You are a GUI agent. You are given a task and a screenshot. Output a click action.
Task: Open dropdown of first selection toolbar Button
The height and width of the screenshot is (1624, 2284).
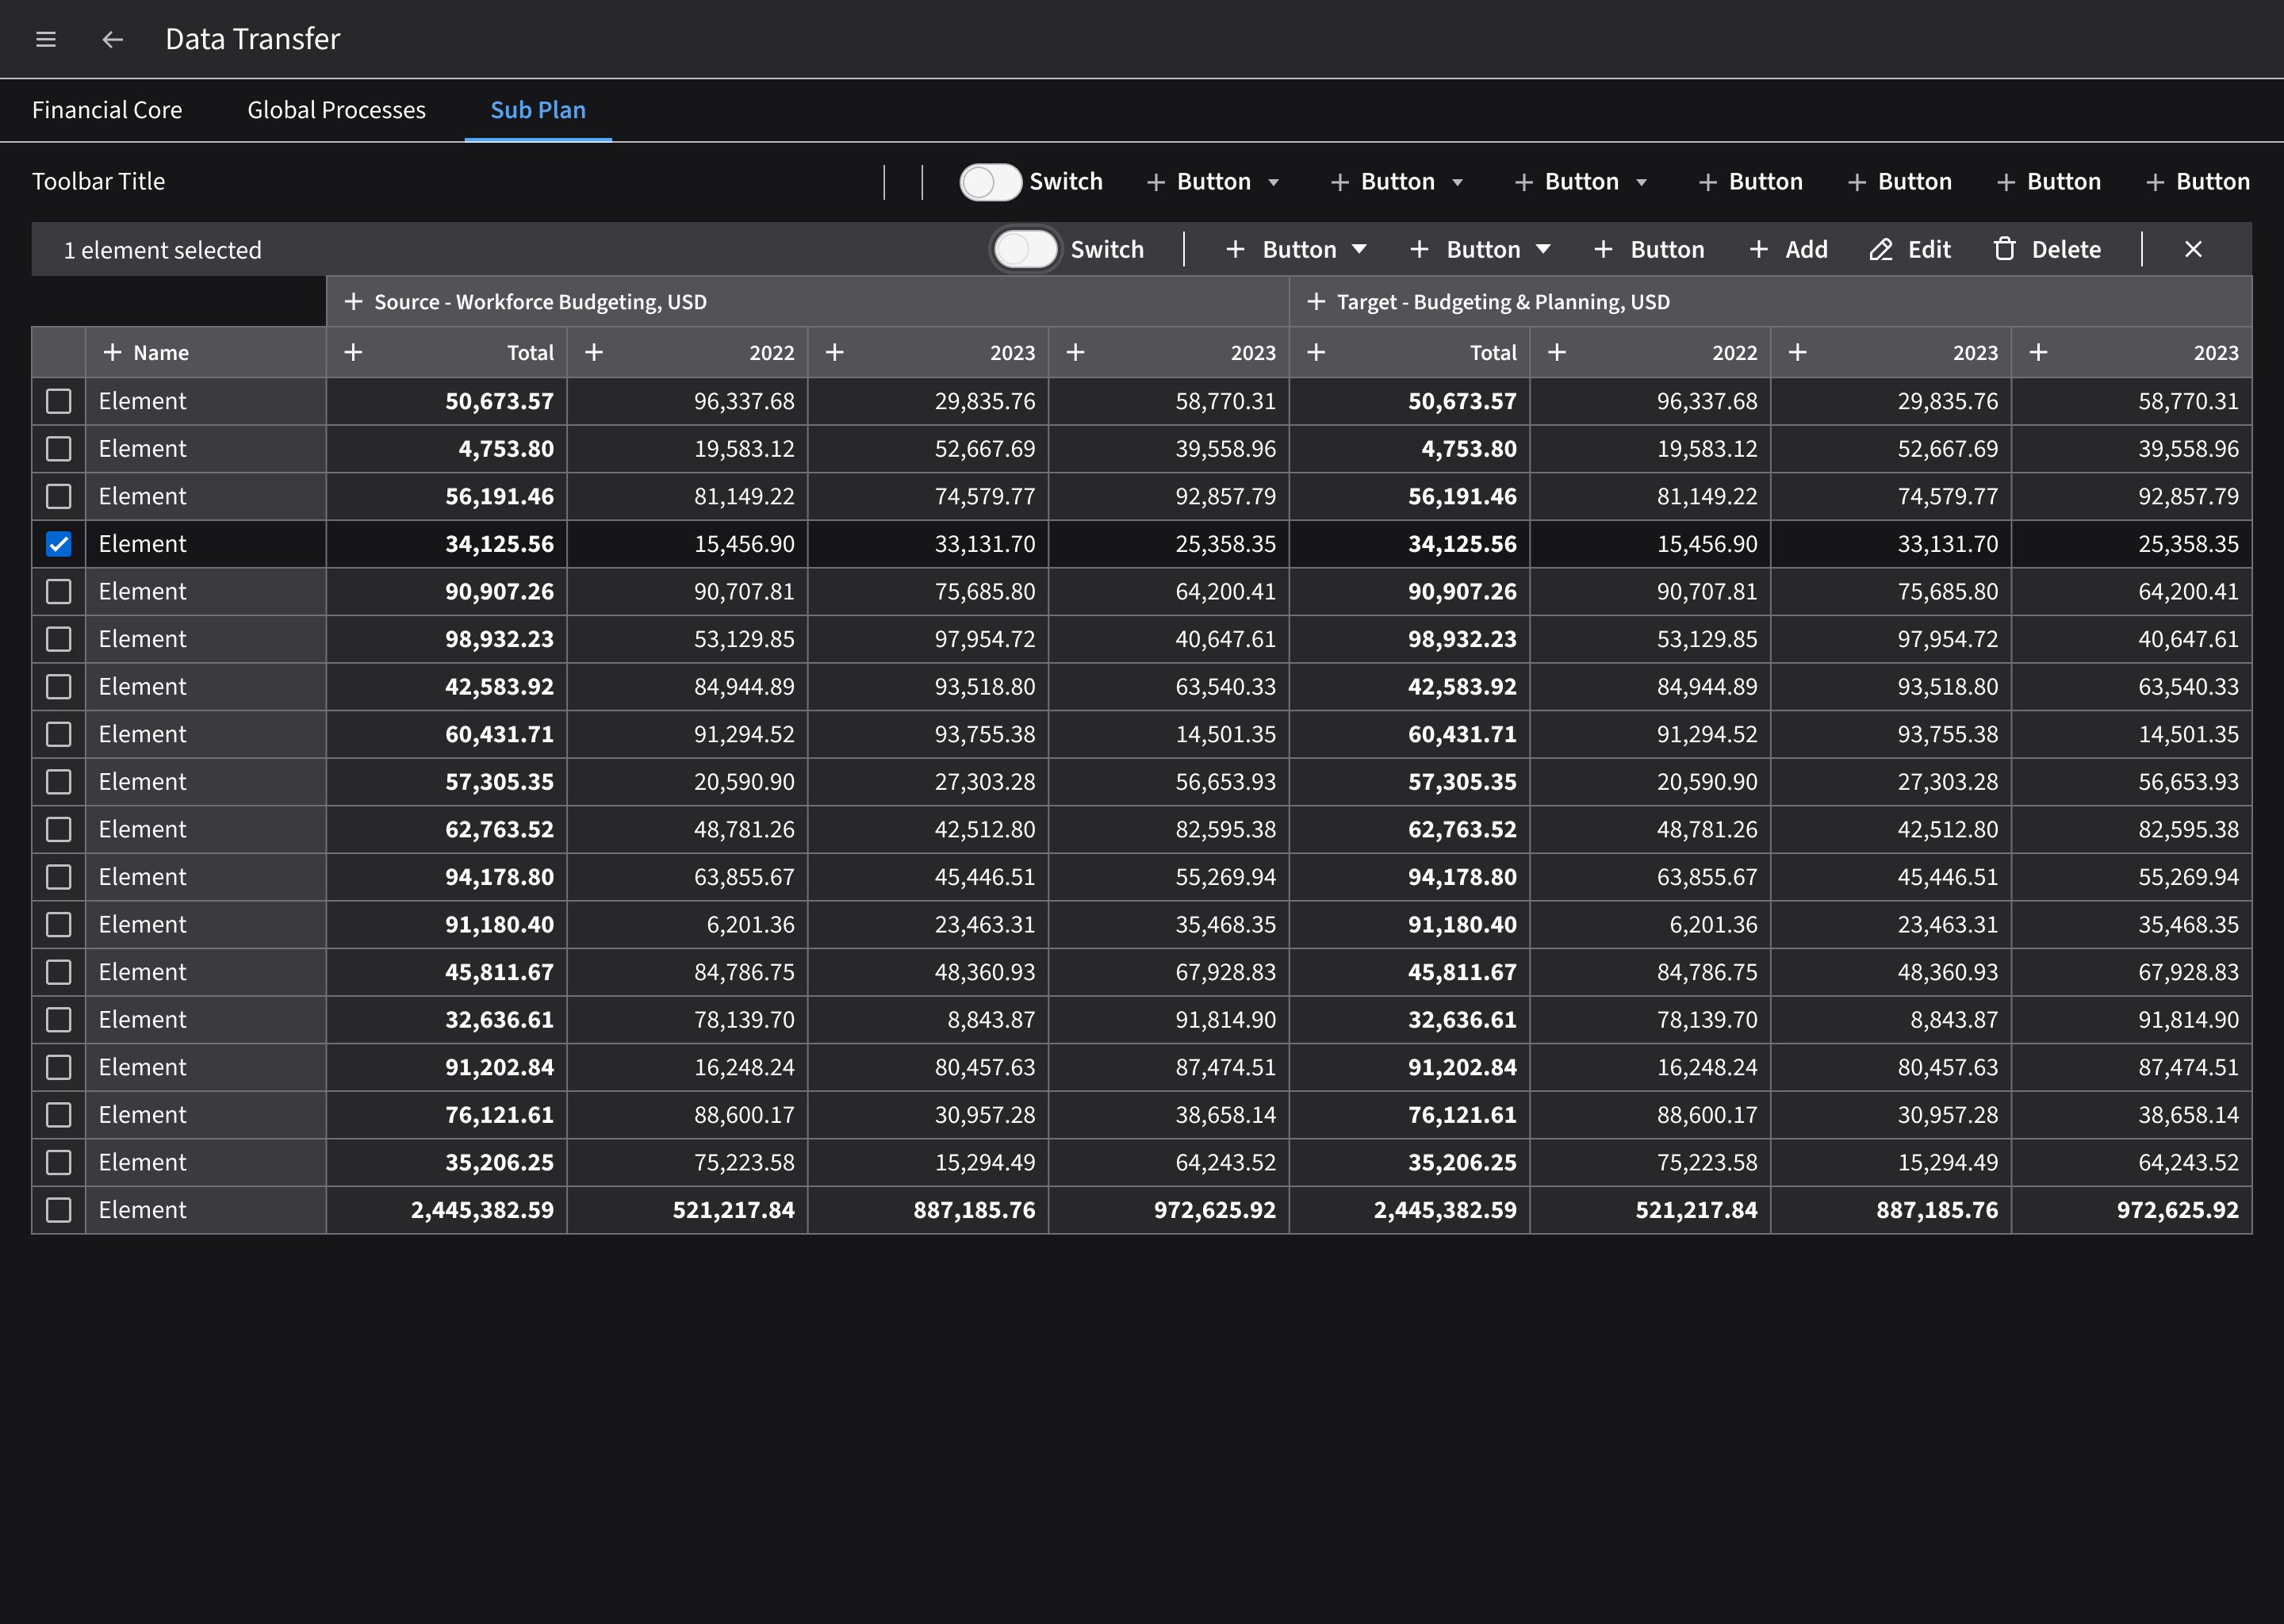(x=1359, y=250)
